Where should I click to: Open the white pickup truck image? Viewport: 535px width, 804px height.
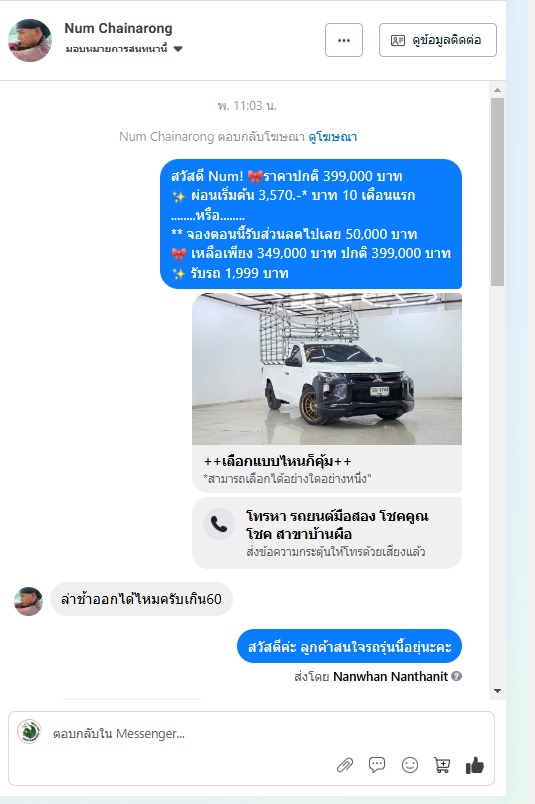click(x=327, y=369)
